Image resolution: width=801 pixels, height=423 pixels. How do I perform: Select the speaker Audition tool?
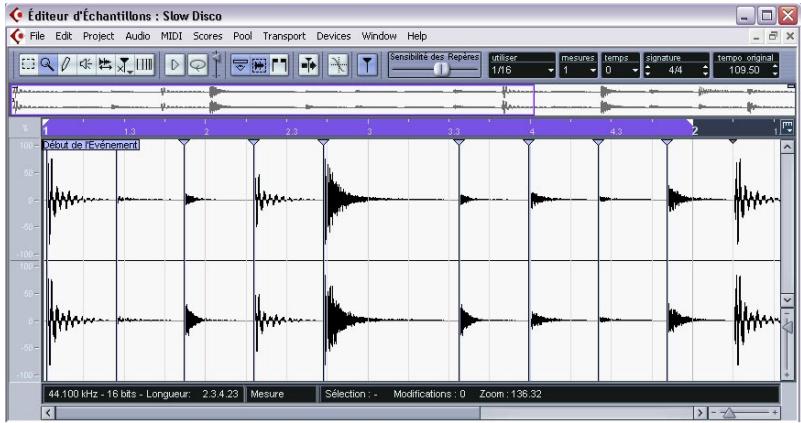tap(85, 65)
